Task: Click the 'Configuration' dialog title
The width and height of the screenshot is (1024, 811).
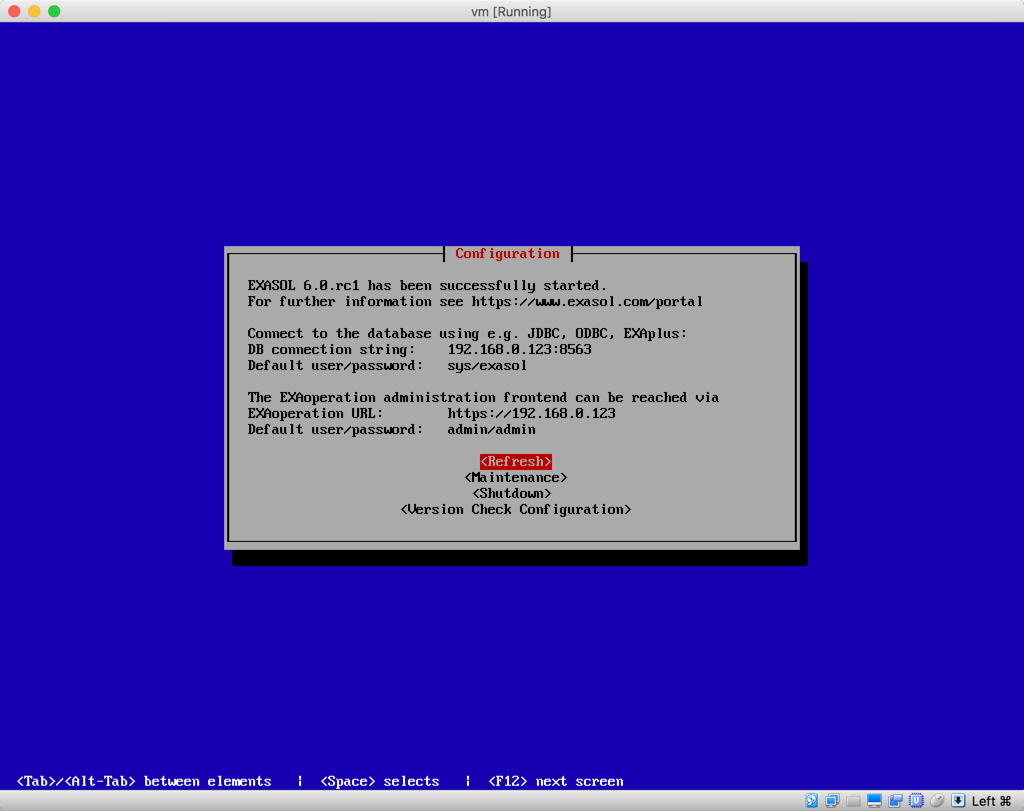Action: click(507, 253)
